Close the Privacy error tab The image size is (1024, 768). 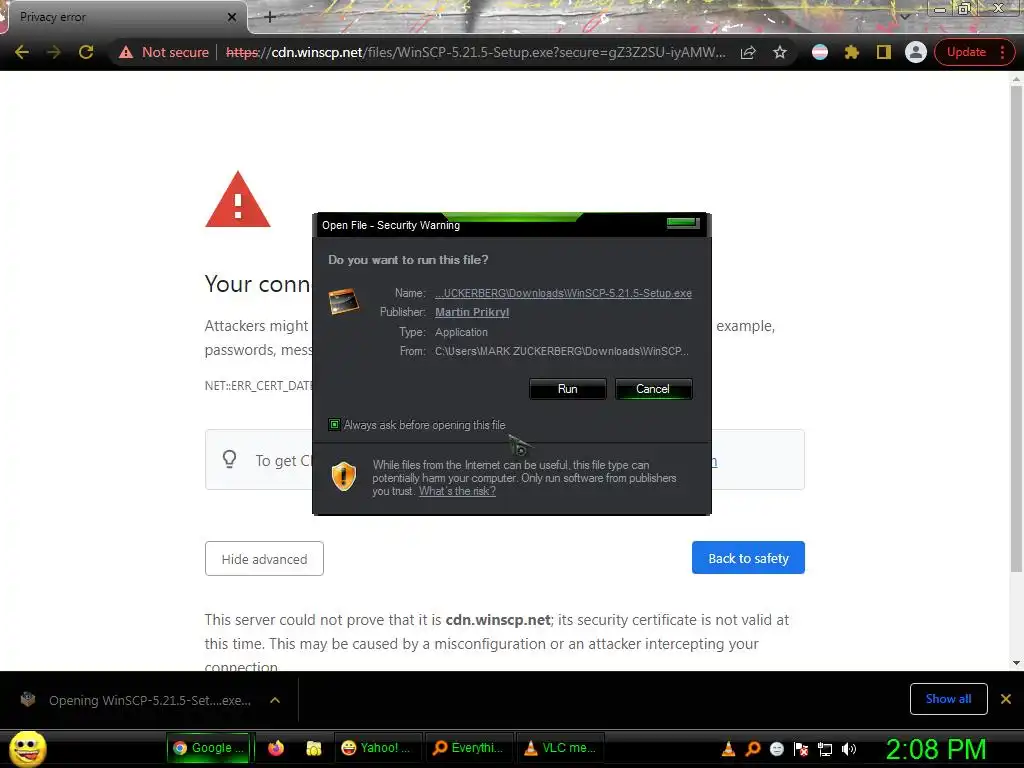point(232,17)
